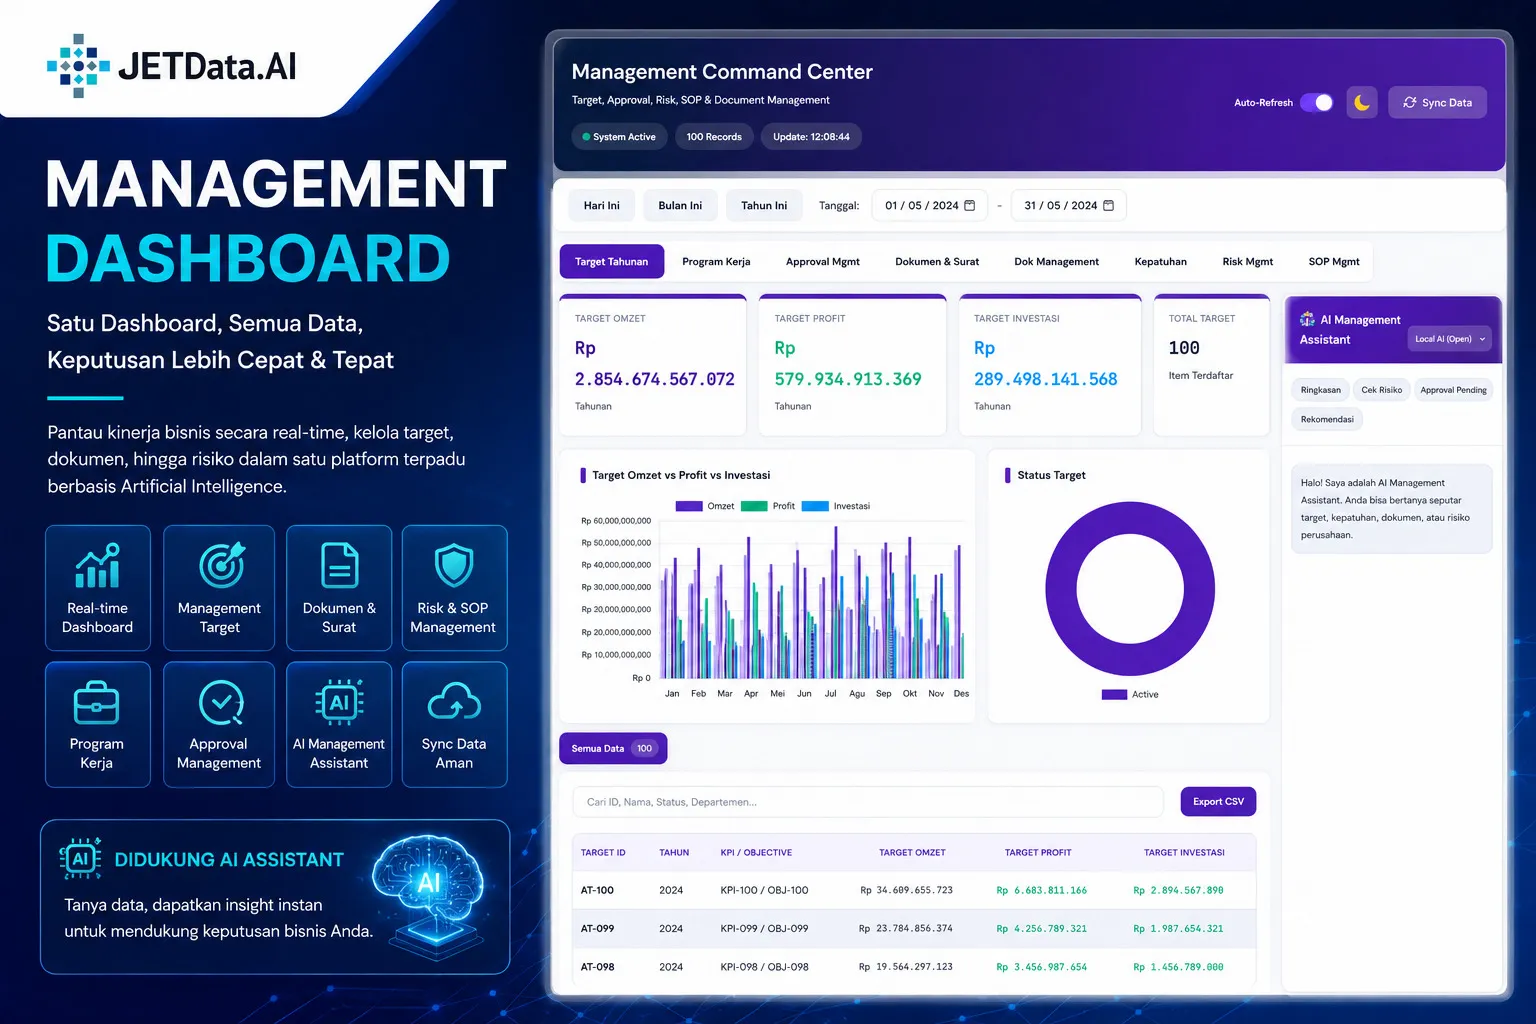Select the SOP Mgmt tab
The image size is (1536, 1024).
click(x=1334, y=261)
